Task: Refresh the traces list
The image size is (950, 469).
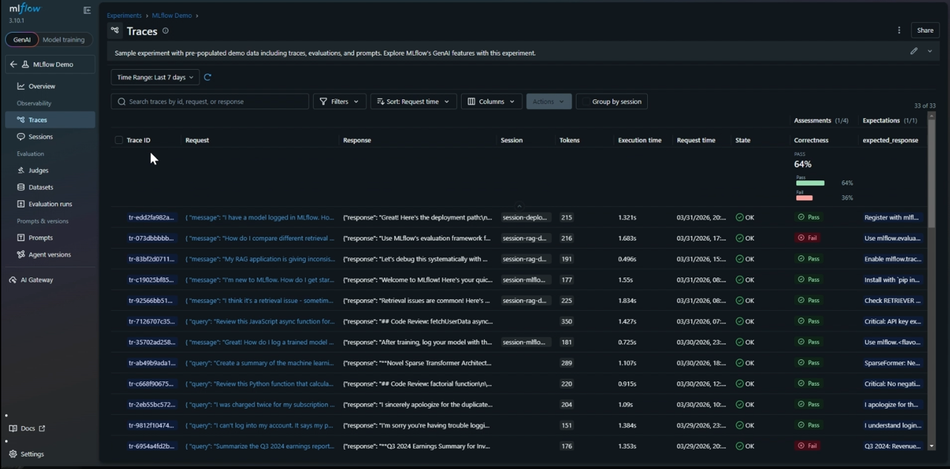Action: (208, 77)
